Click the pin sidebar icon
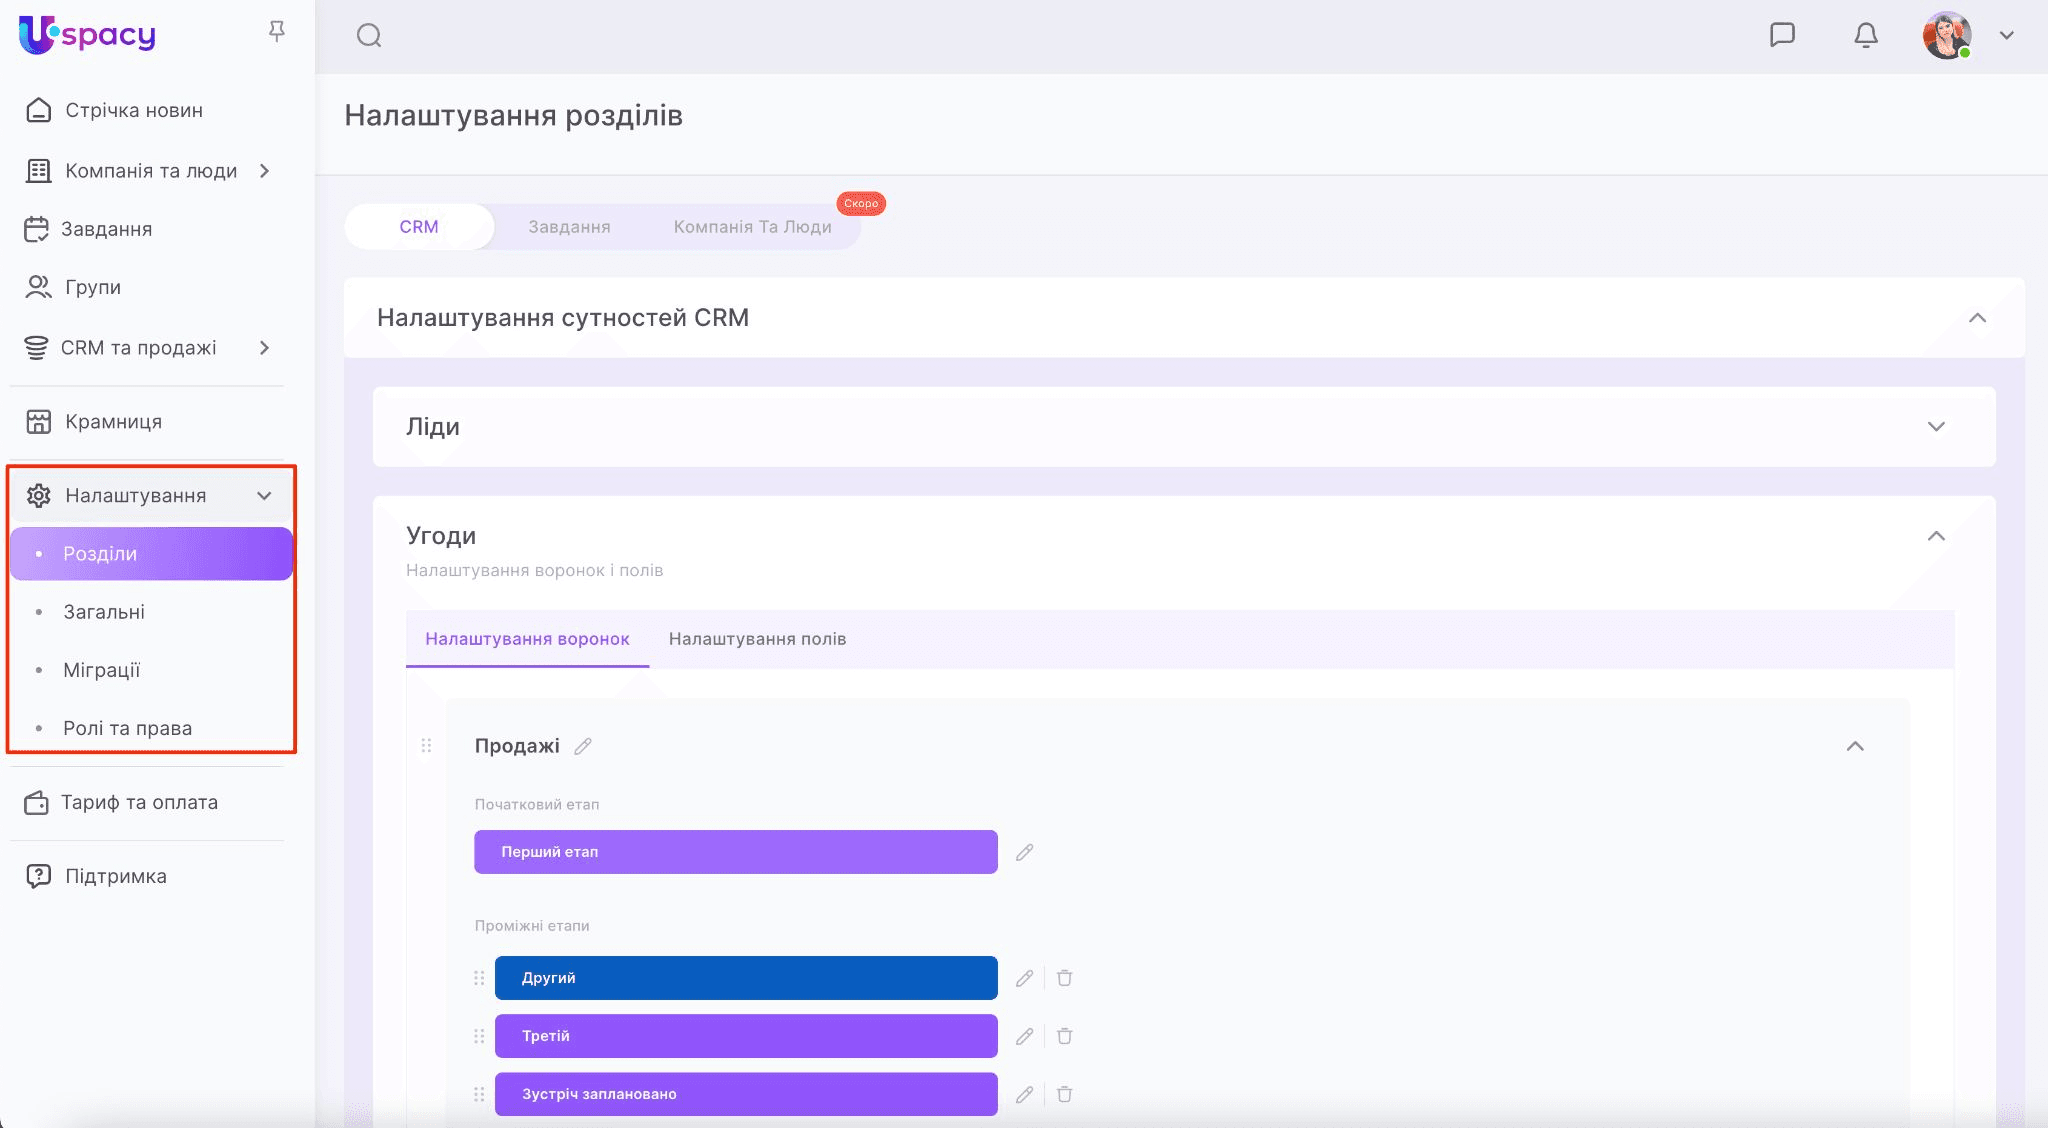The image size is (2048, 1128). [277, 32]
